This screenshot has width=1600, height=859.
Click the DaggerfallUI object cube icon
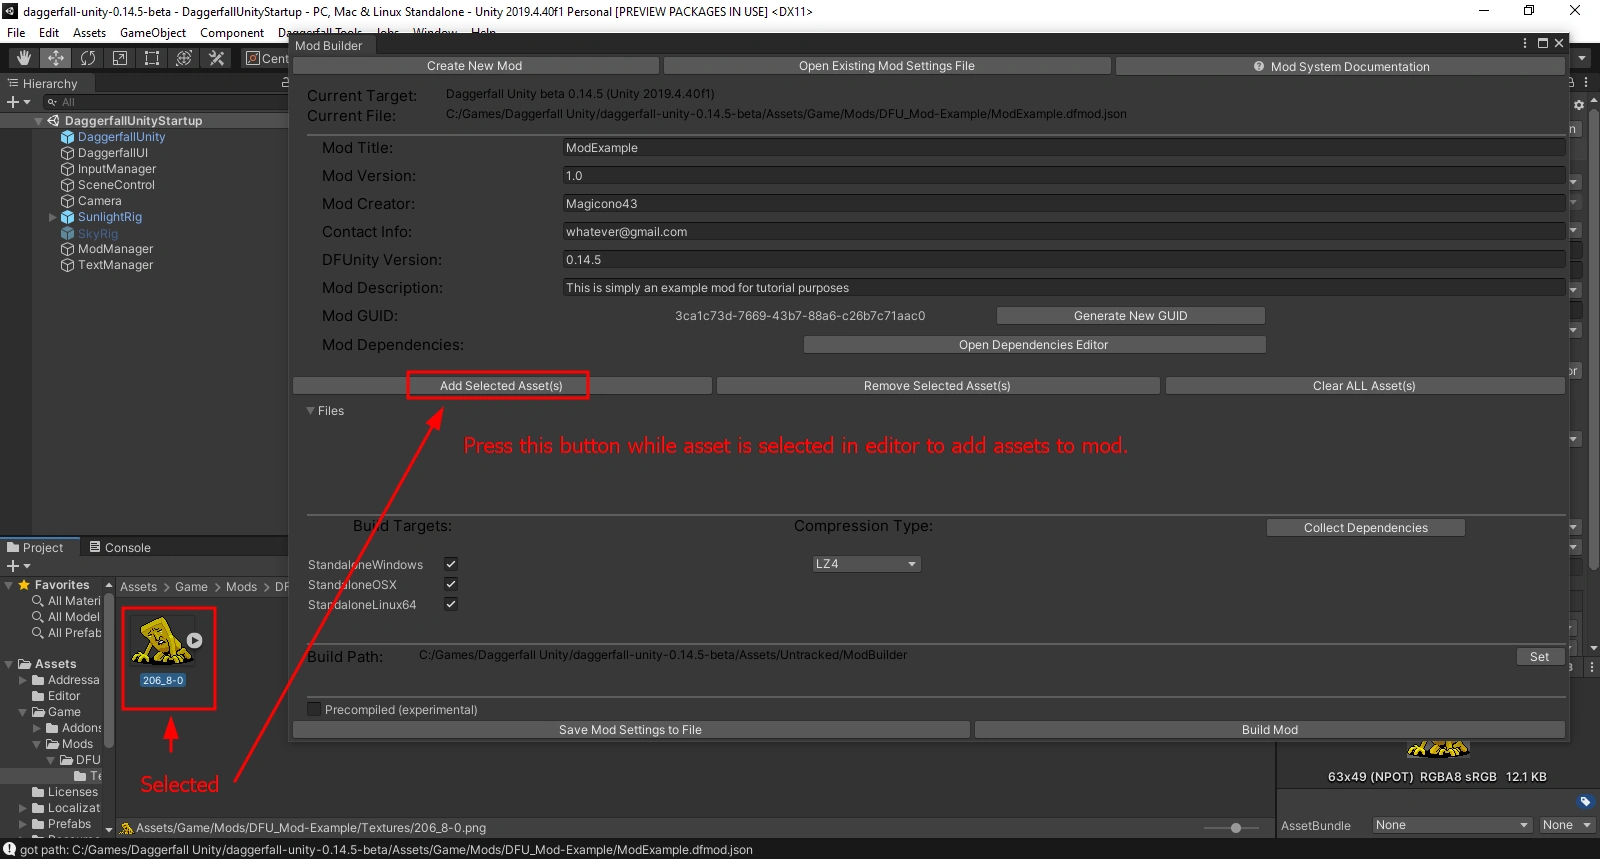pos(68,153)
